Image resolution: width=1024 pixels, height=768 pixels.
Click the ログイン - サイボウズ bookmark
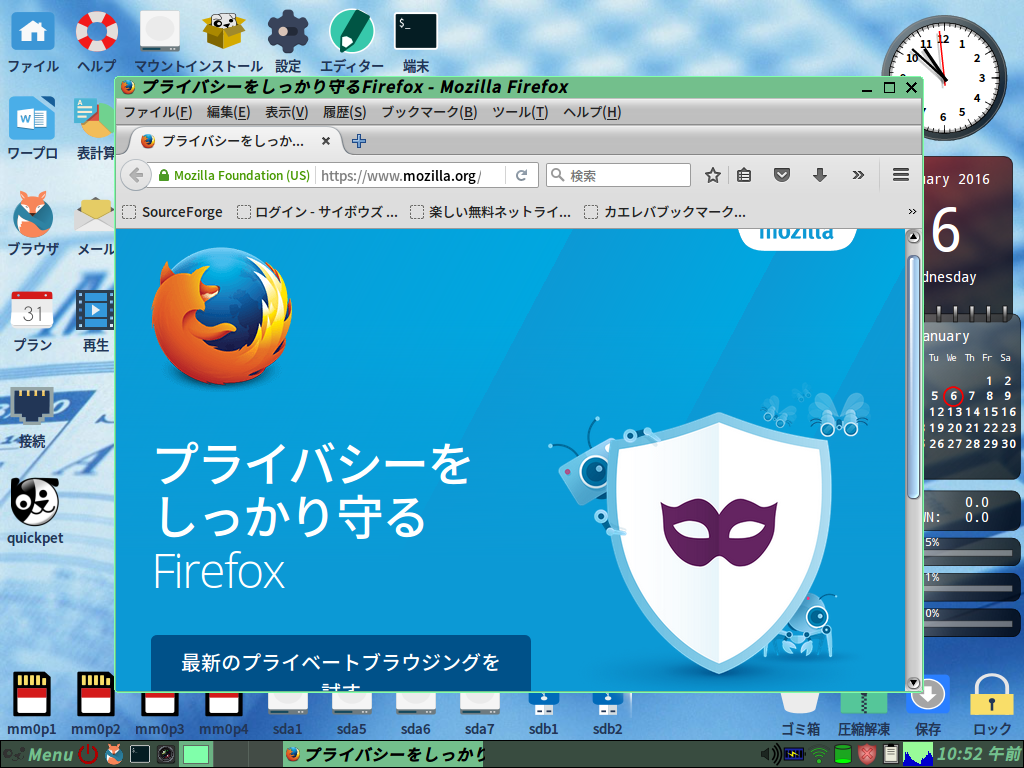pos(317,212)
